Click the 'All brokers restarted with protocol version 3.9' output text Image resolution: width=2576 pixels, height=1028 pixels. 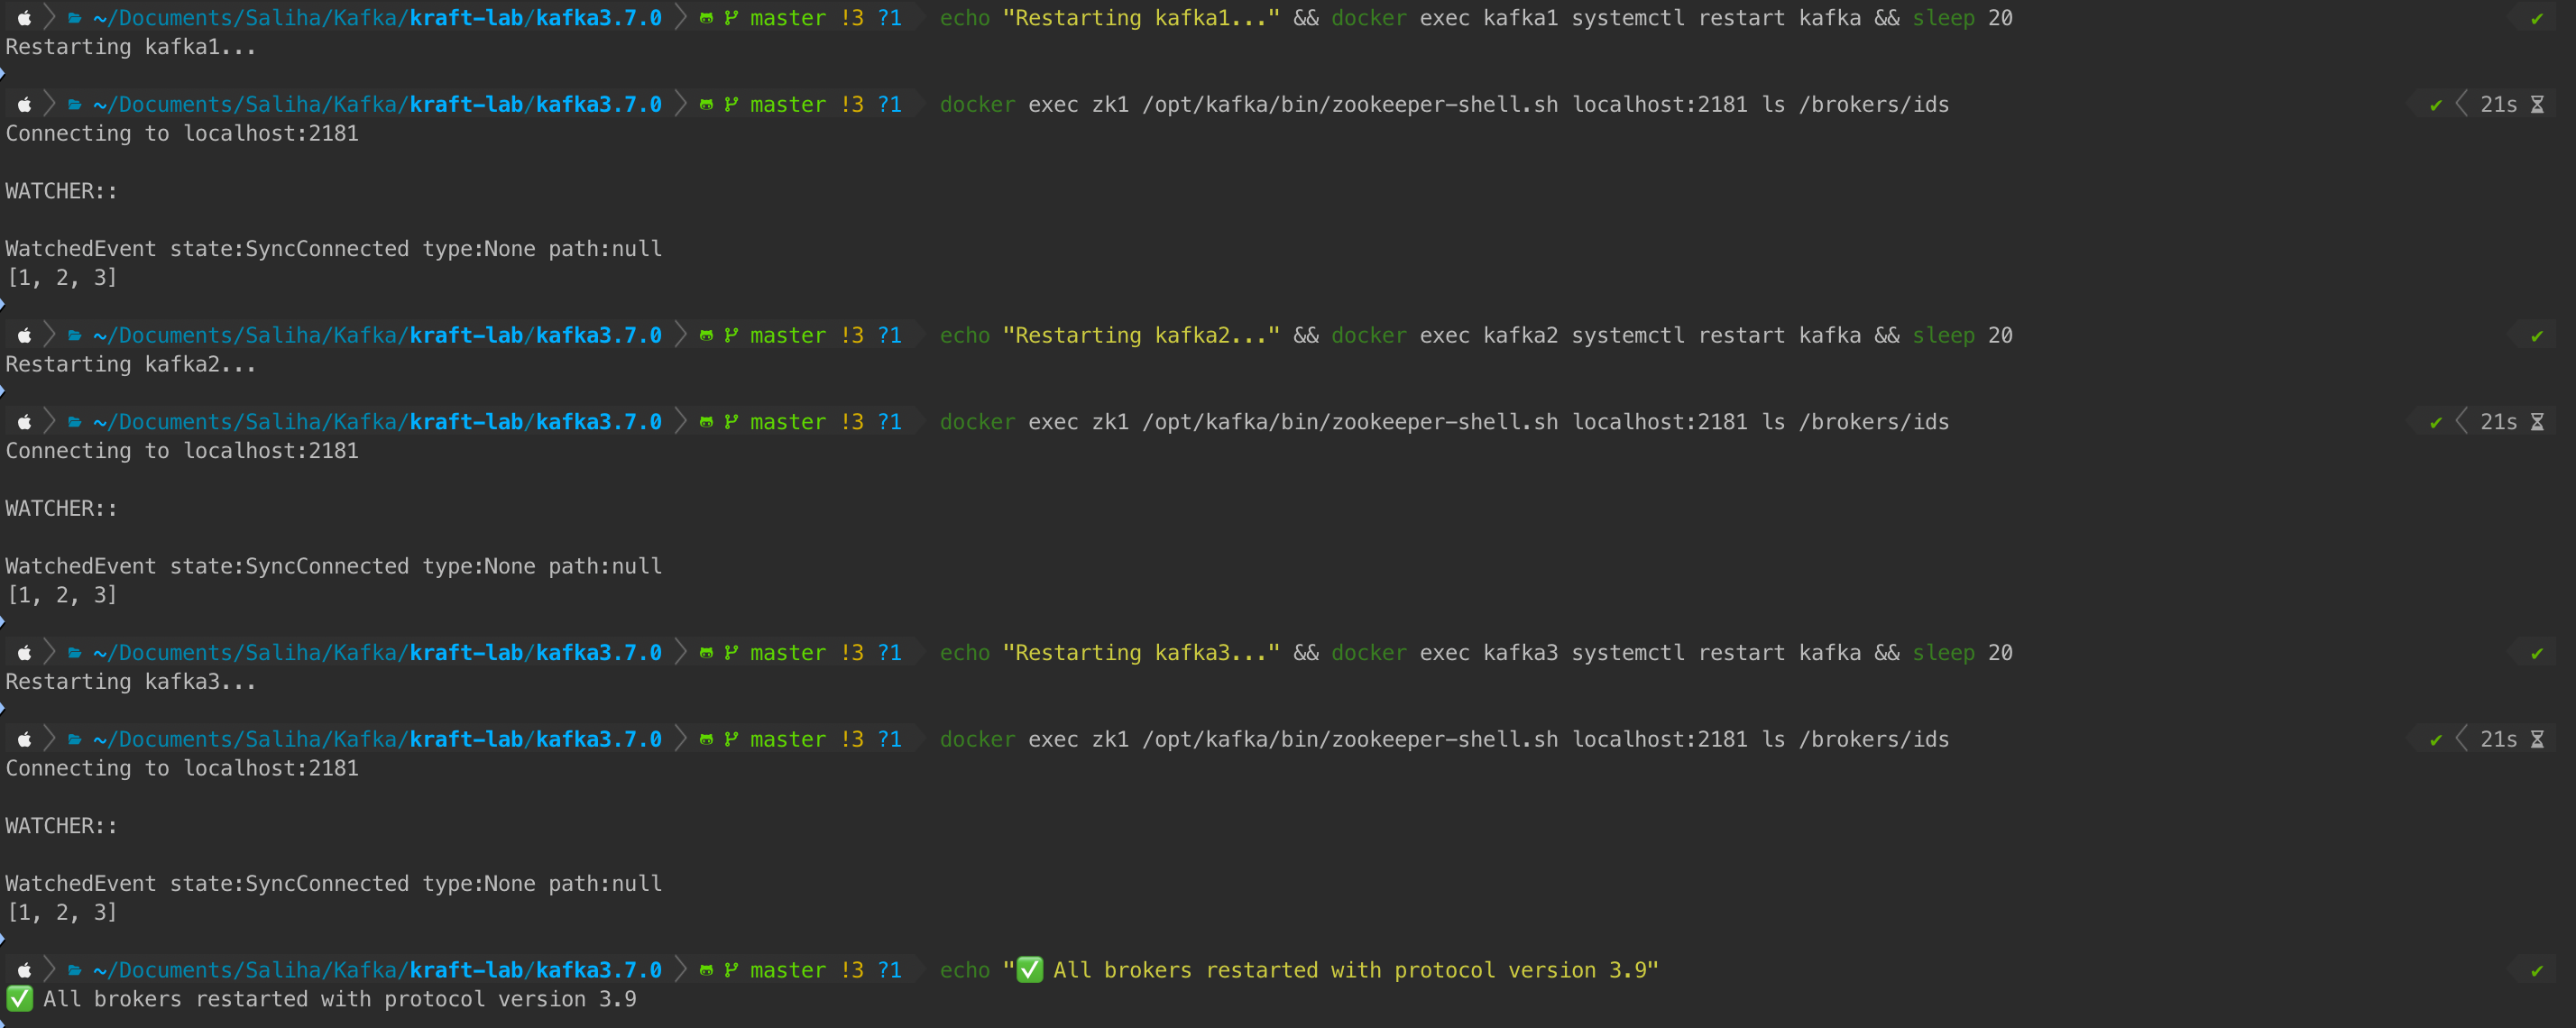click(339, 999)
